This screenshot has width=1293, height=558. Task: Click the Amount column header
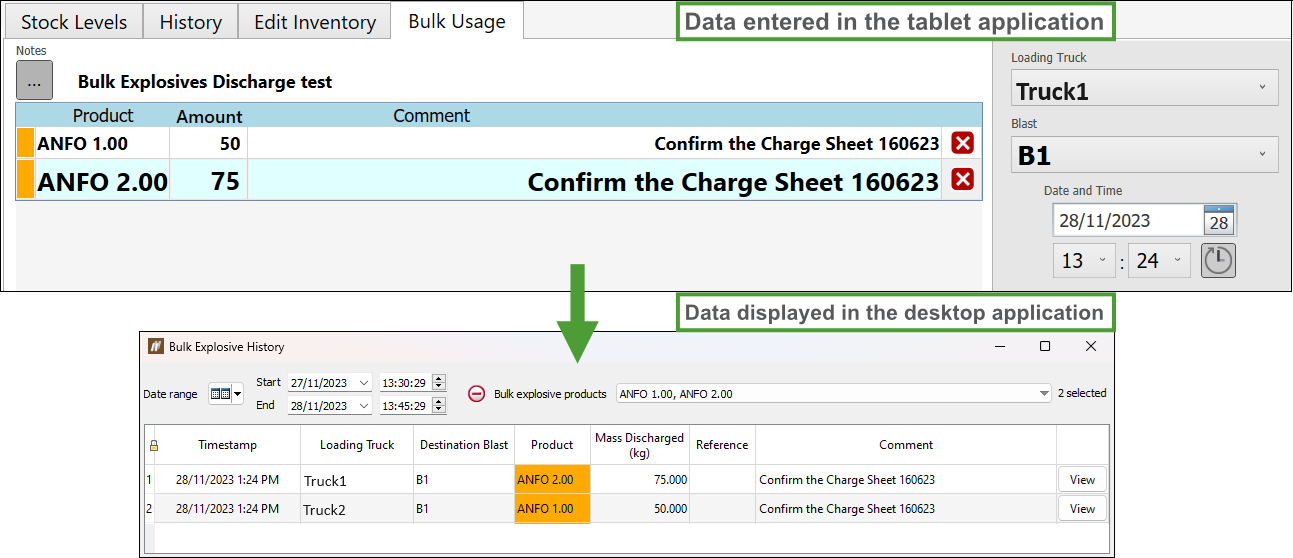pyautogui.click(x=209, y=116)
